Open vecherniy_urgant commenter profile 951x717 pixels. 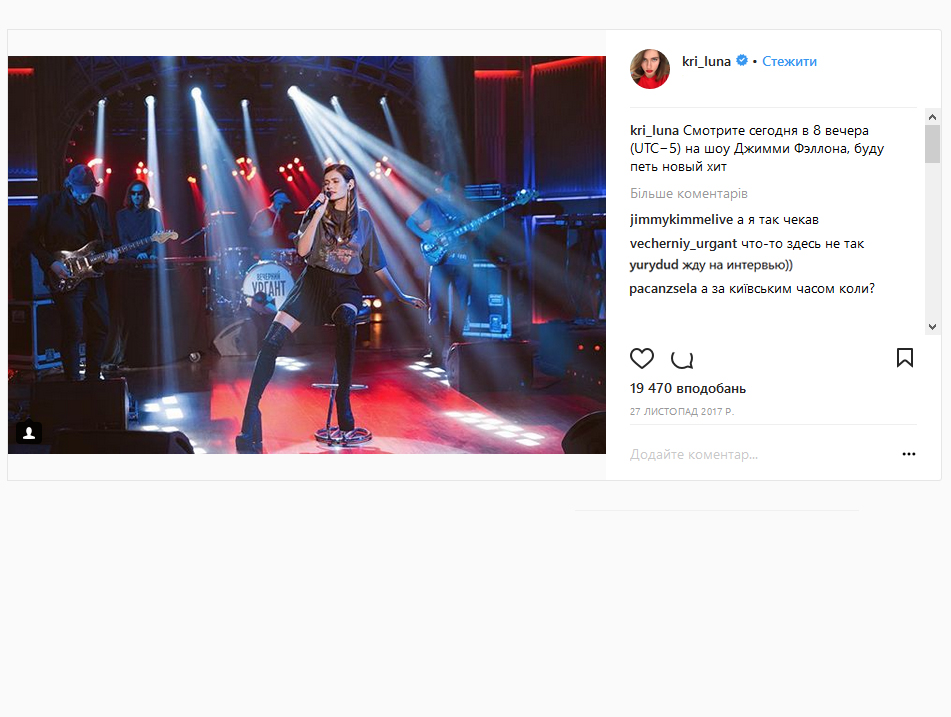coord(684,244)
